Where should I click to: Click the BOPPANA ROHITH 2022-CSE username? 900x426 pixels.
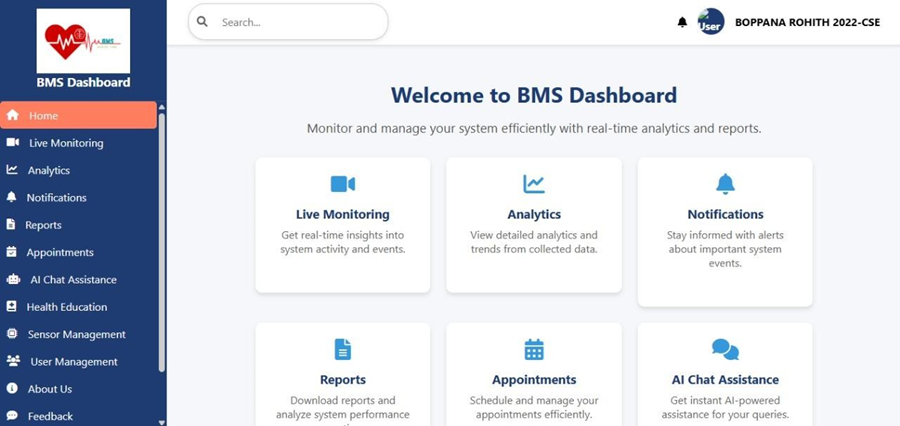(807, 22)
